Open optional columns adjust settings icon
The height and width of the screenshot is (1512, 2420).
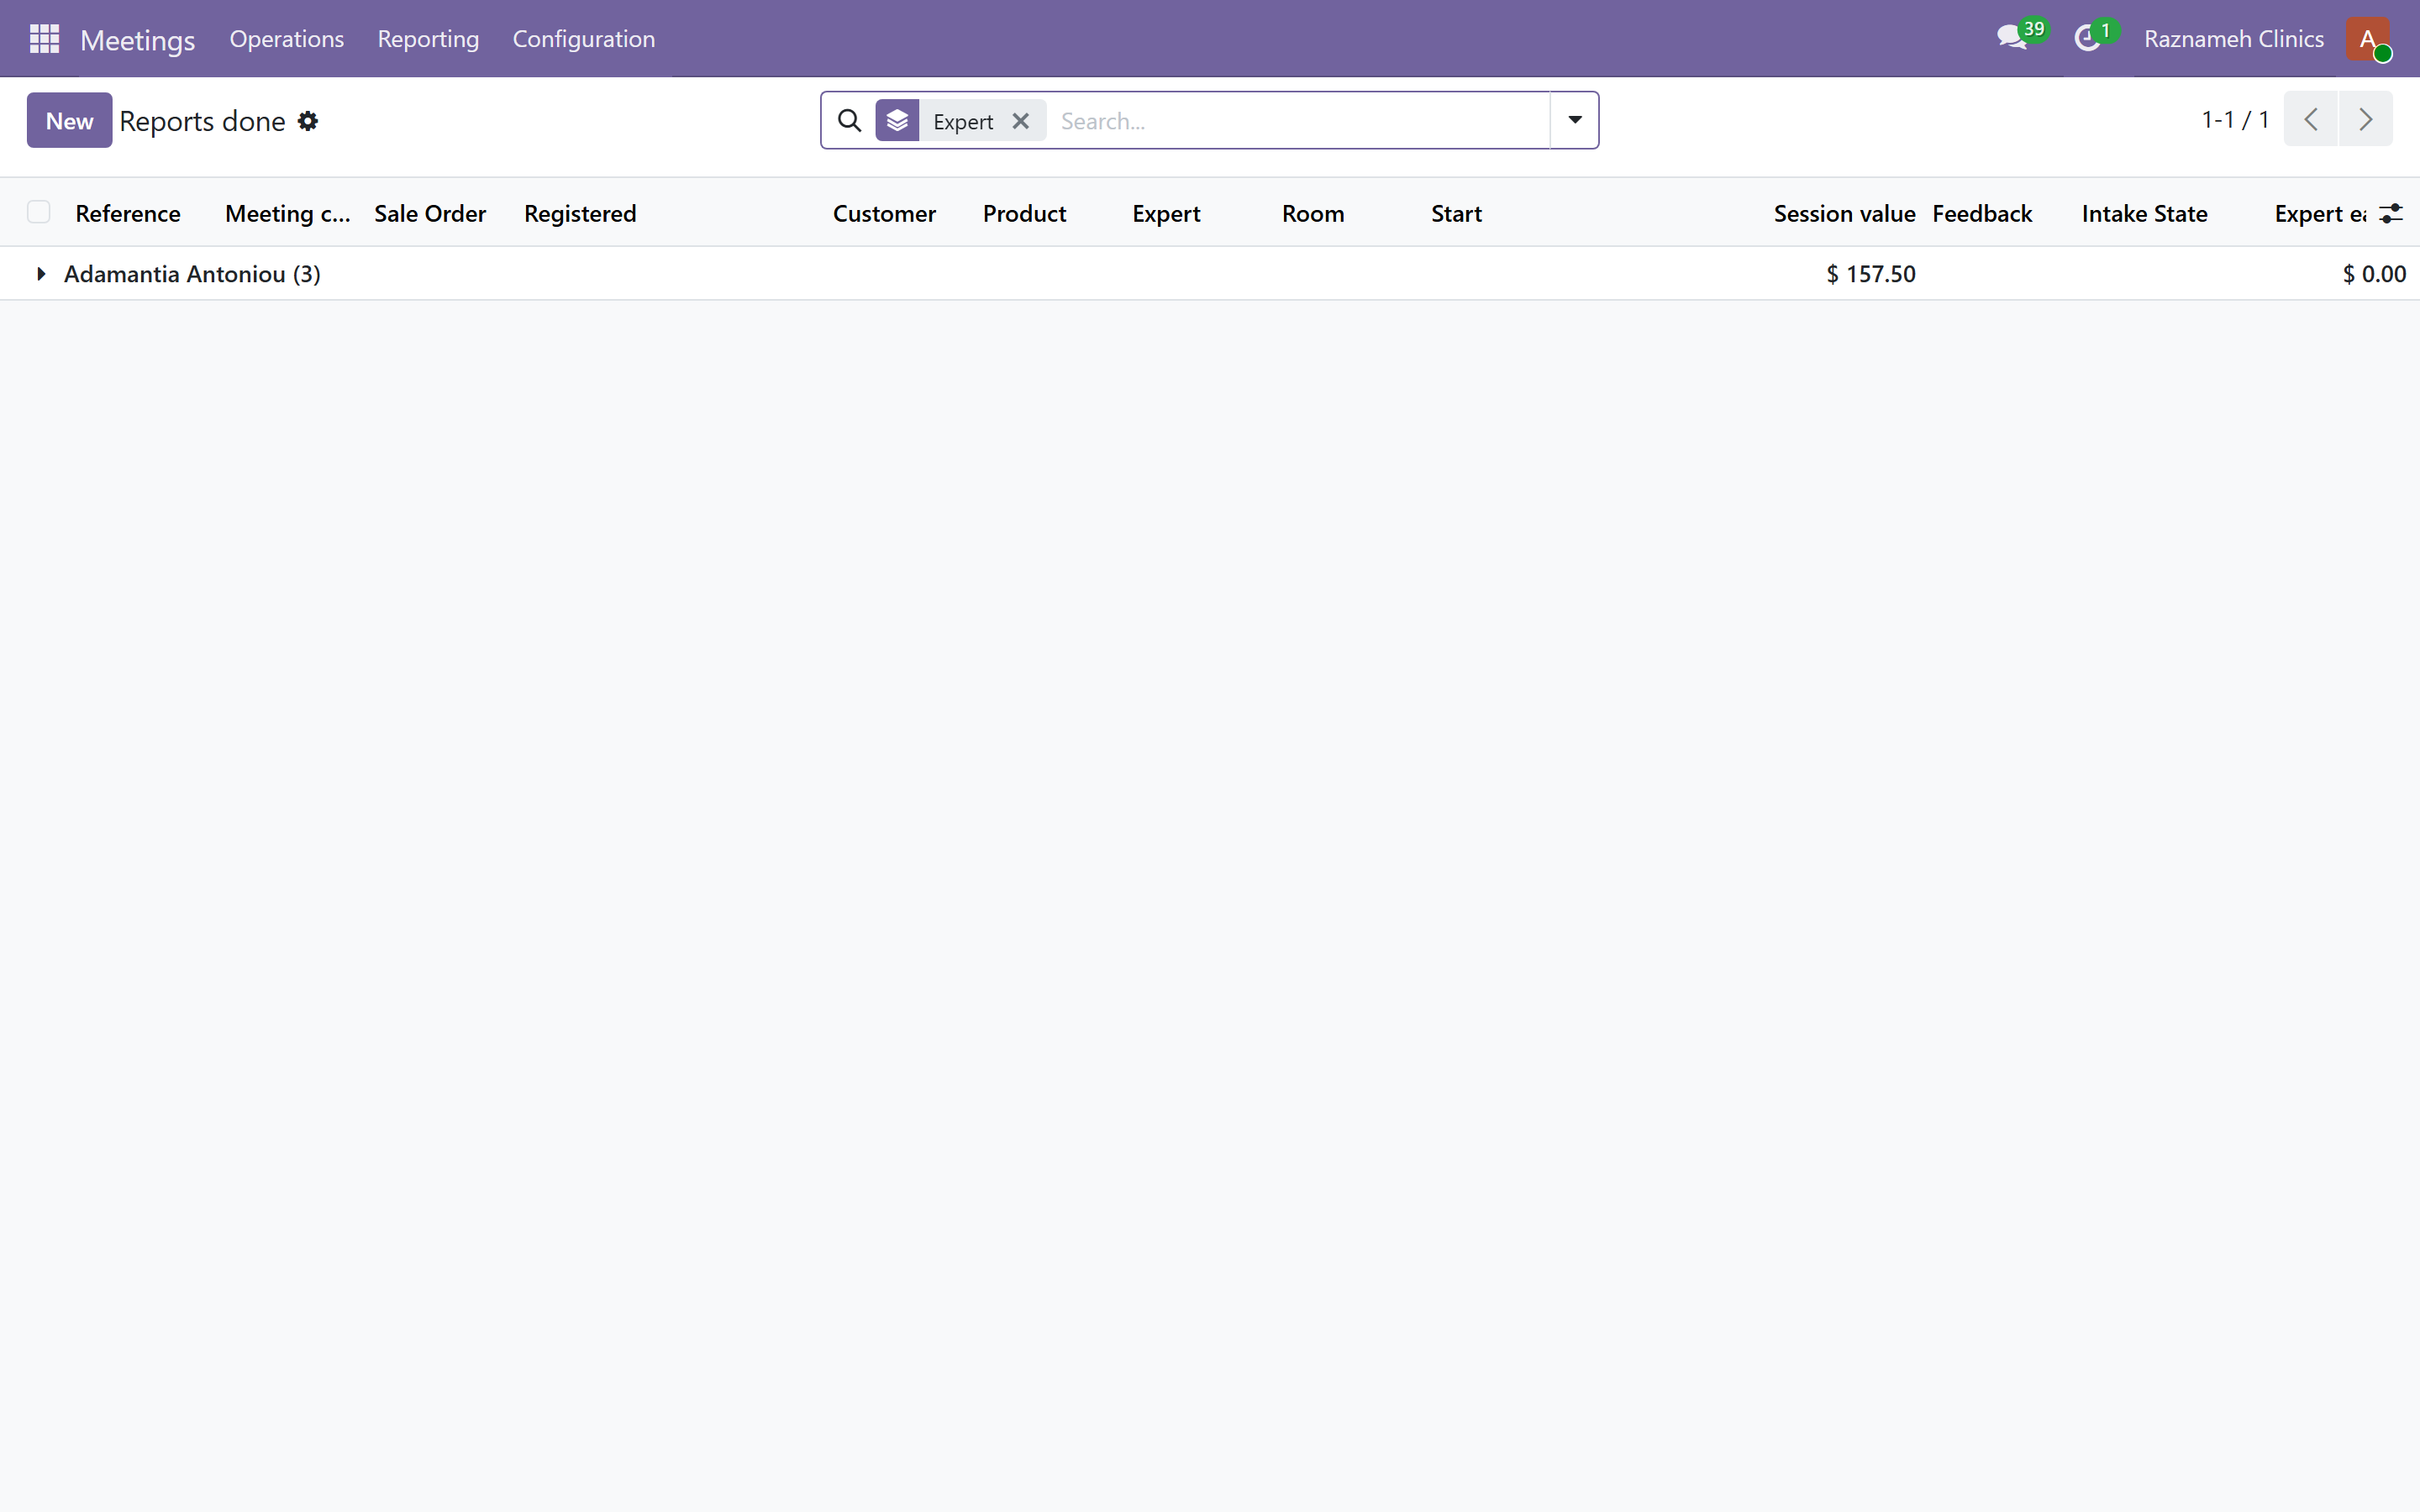pos(2391,213)
